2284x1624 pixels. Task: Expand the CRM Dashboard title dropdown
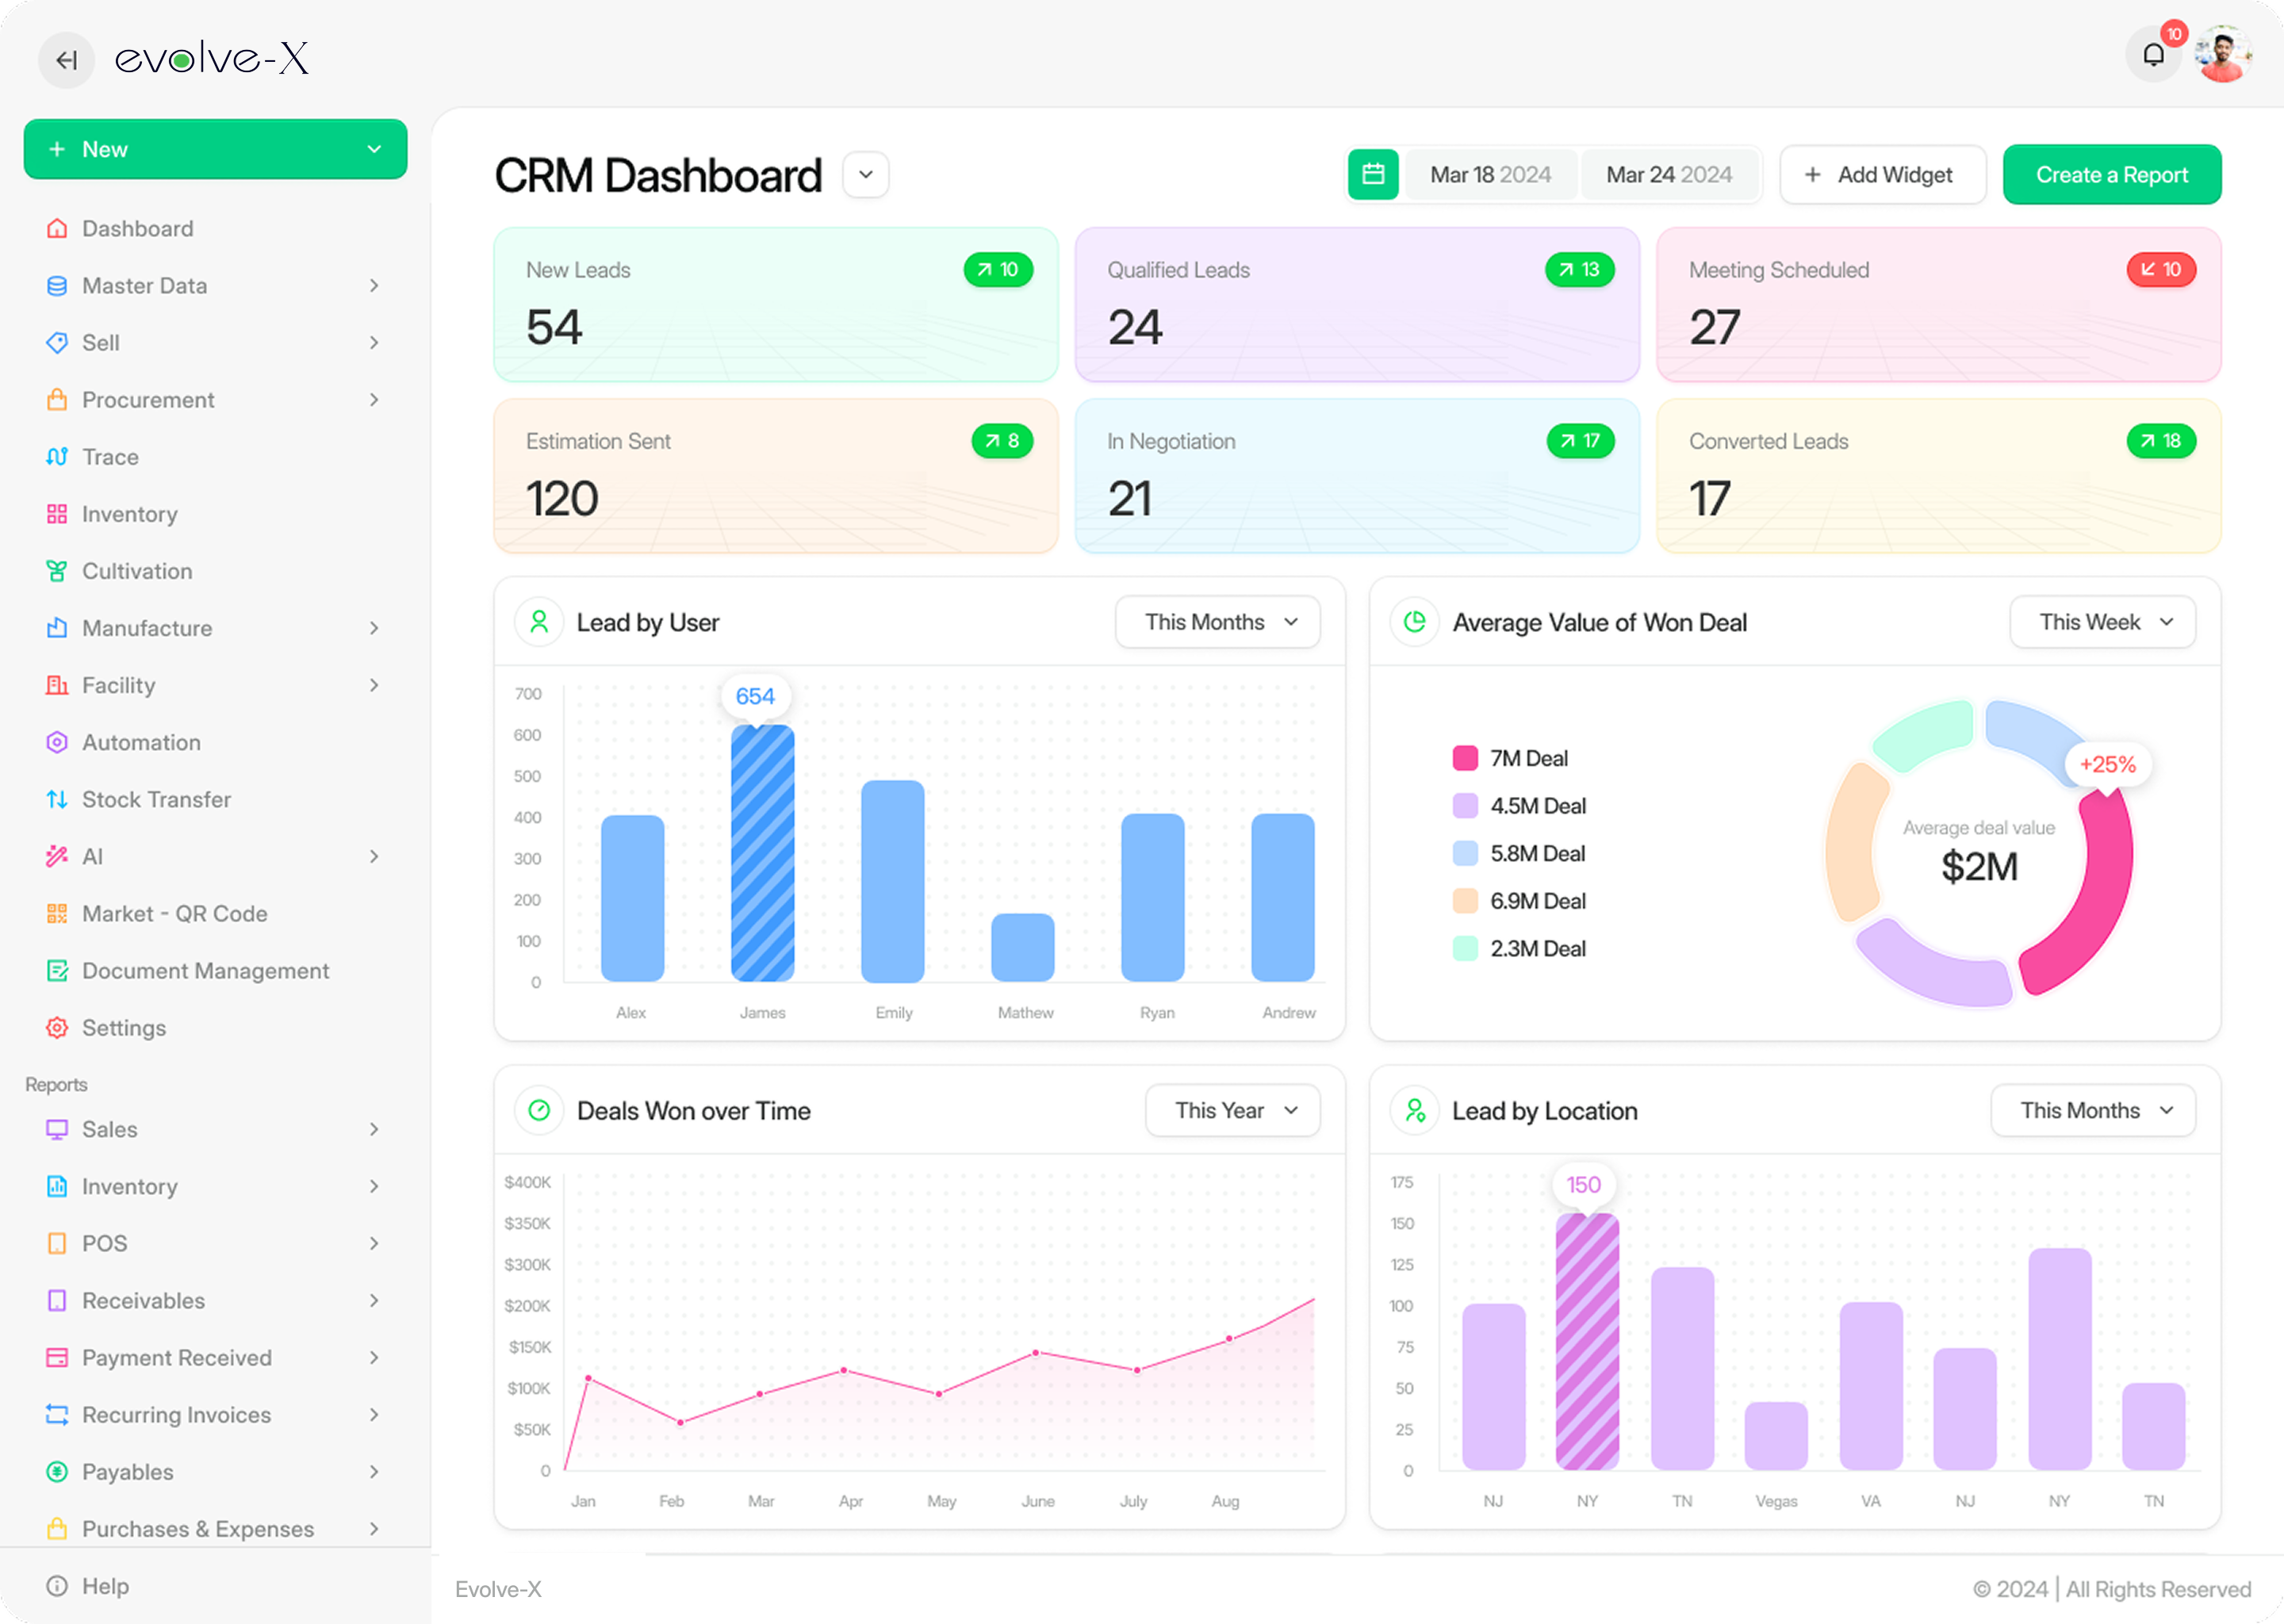(x=865, y=175)
